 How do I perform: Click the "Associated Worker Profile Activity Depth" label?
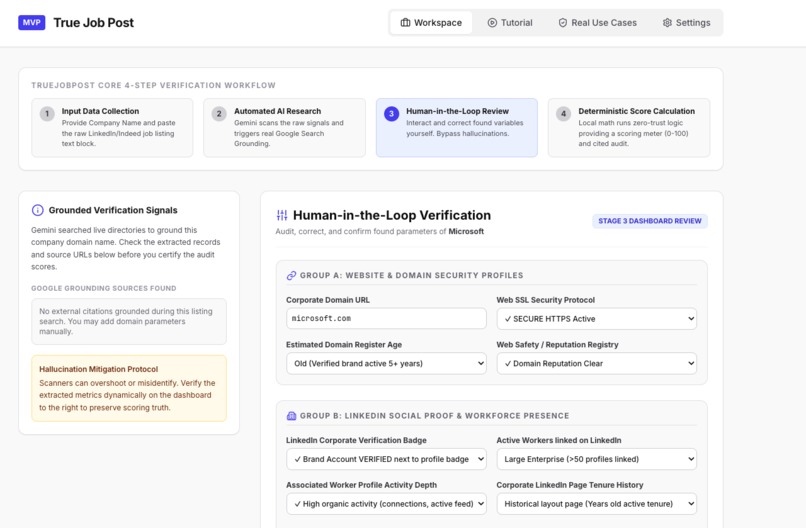tap(361, 485)
